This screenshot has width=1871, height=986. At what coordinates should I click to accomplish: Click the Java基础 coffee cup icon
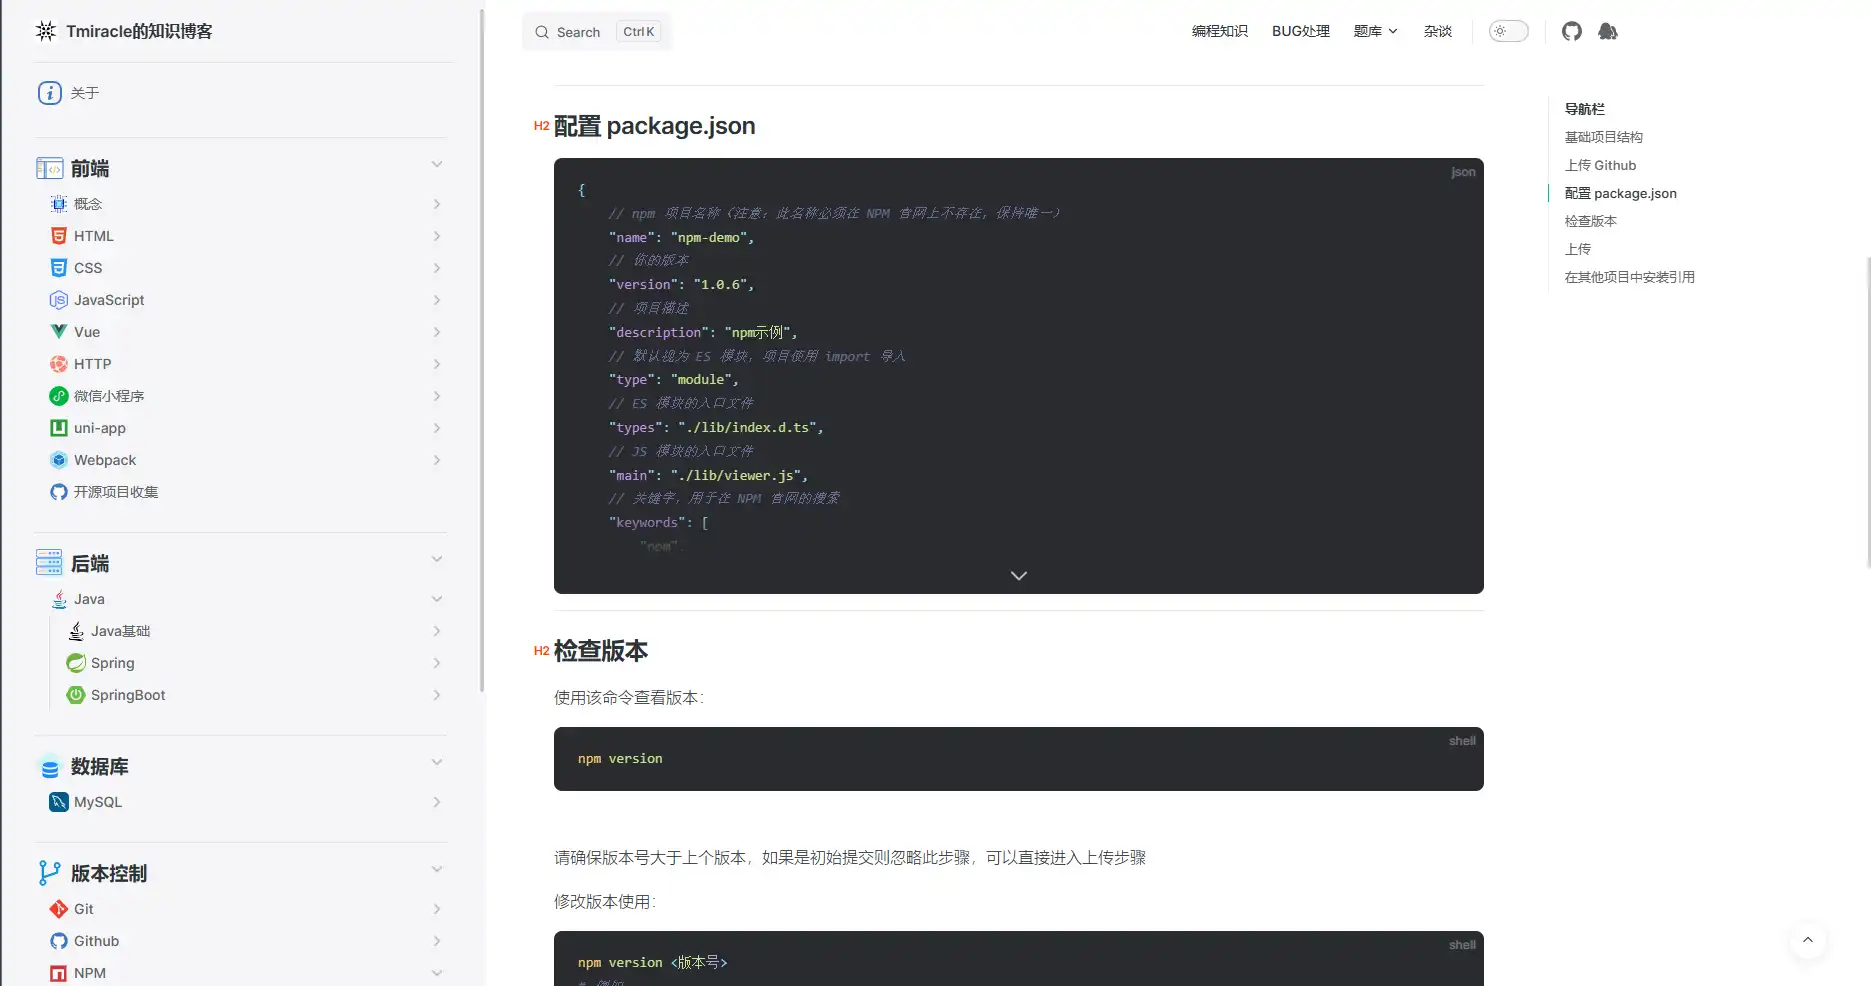tap(76, 631)
